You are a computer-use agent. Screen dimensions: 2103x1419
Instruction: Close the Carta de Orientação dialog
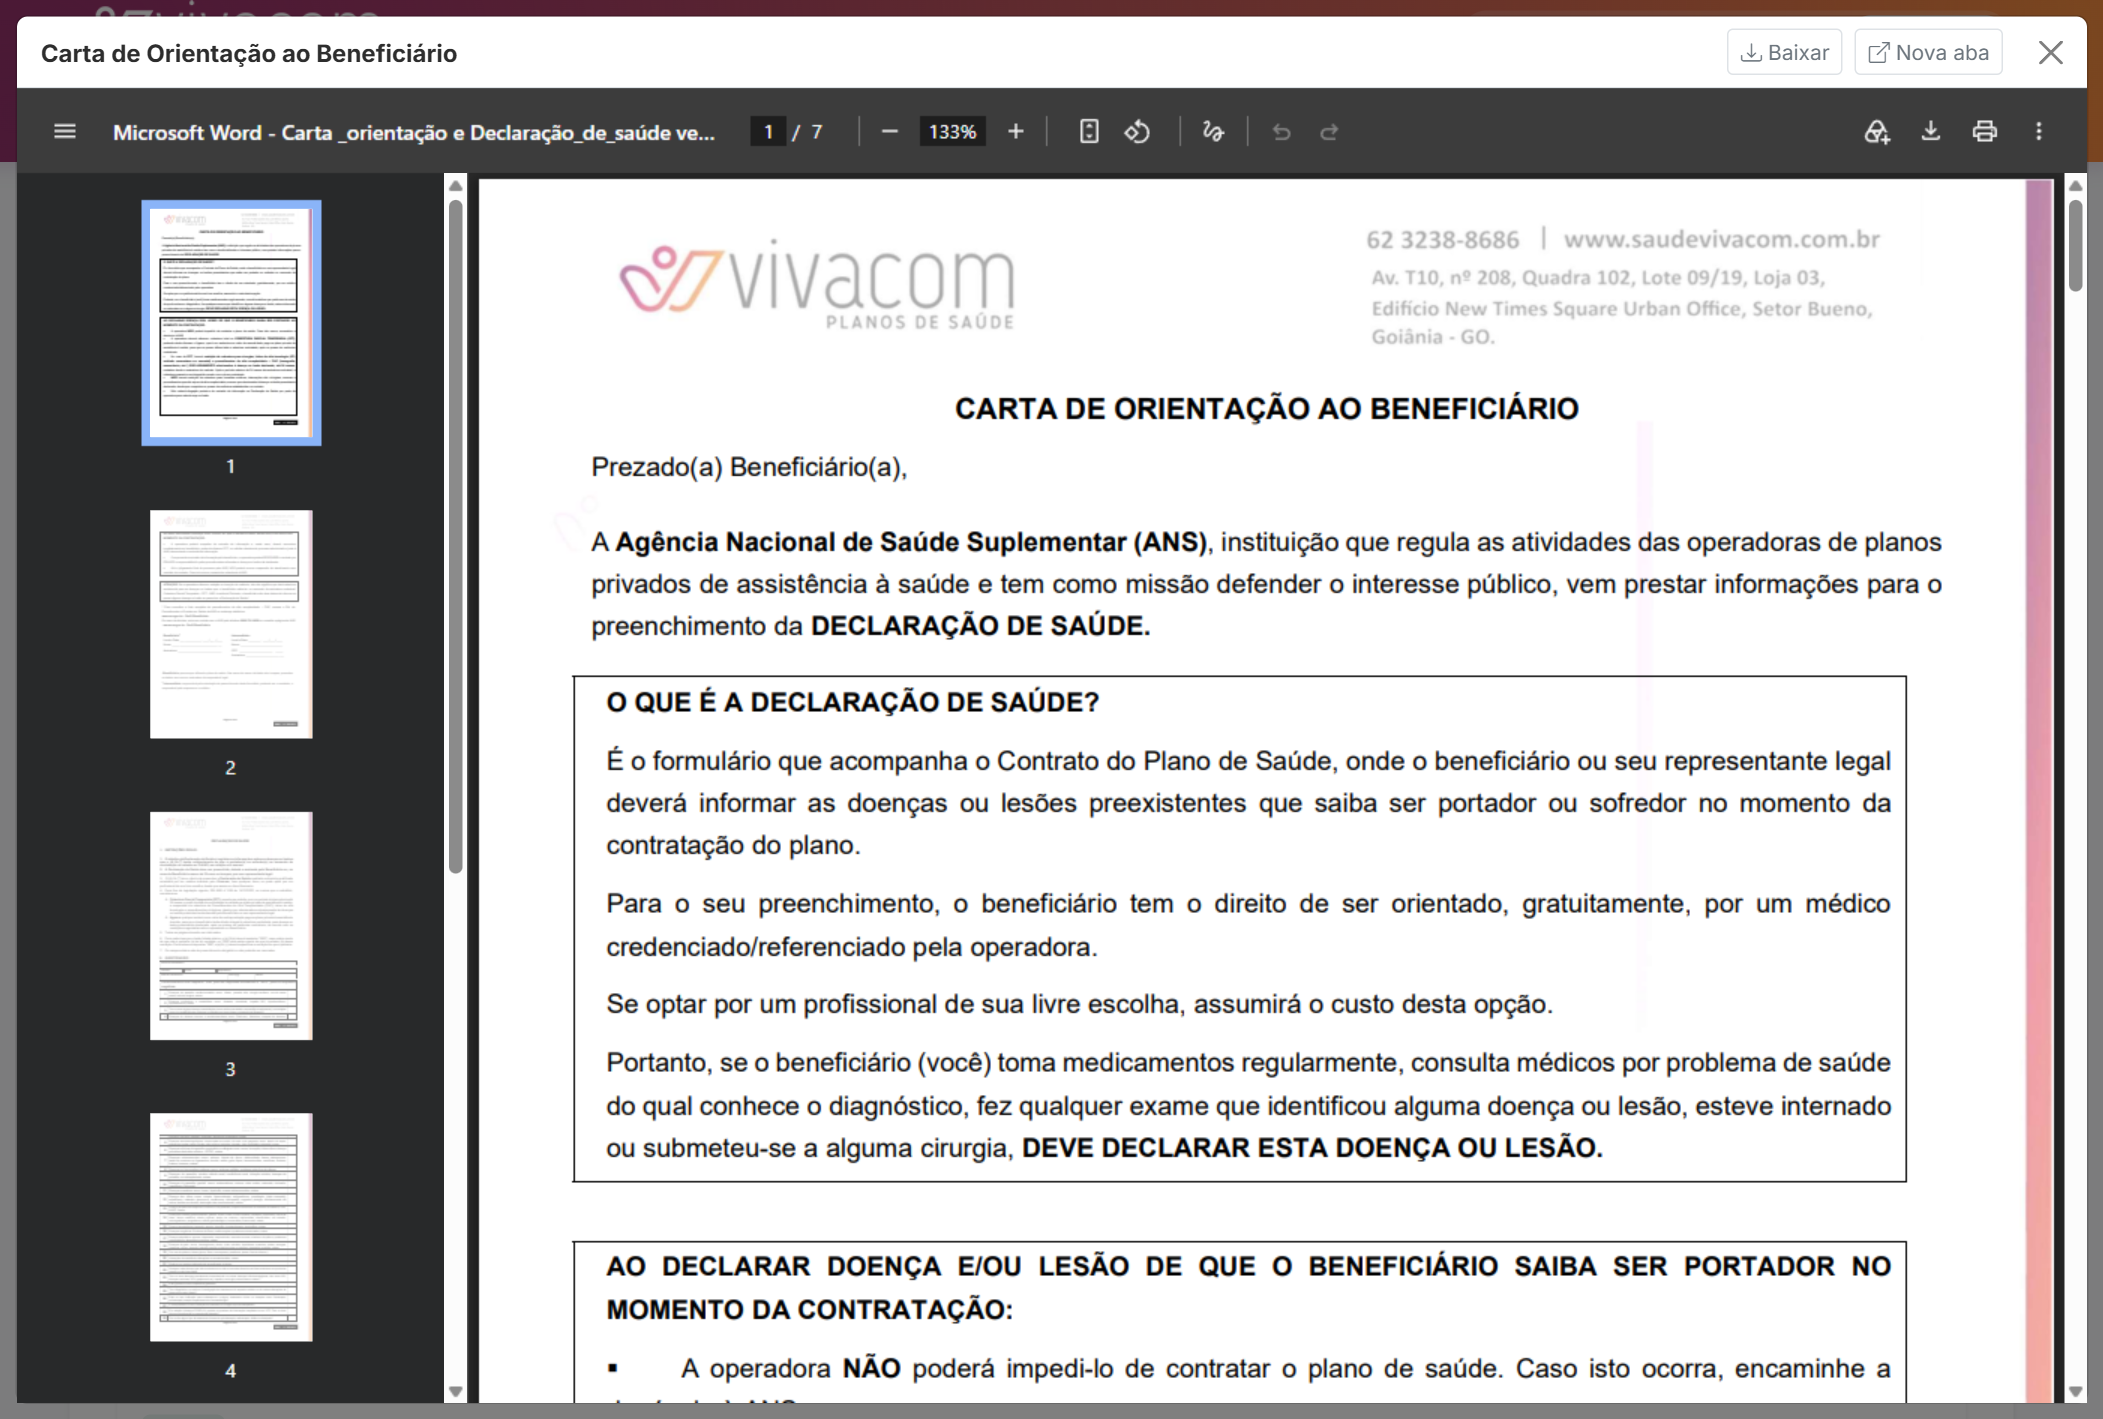pyautogui.click(x=2051, y=53)
